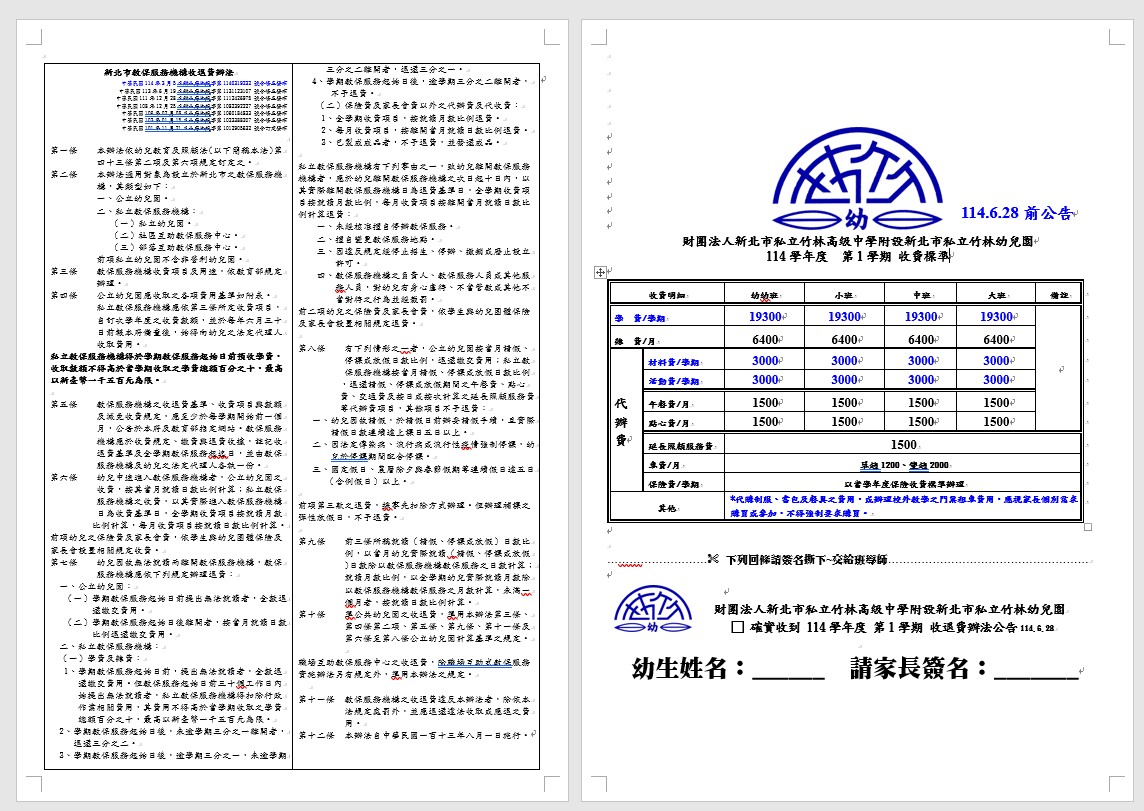Click the 第三條 article label

63,271
